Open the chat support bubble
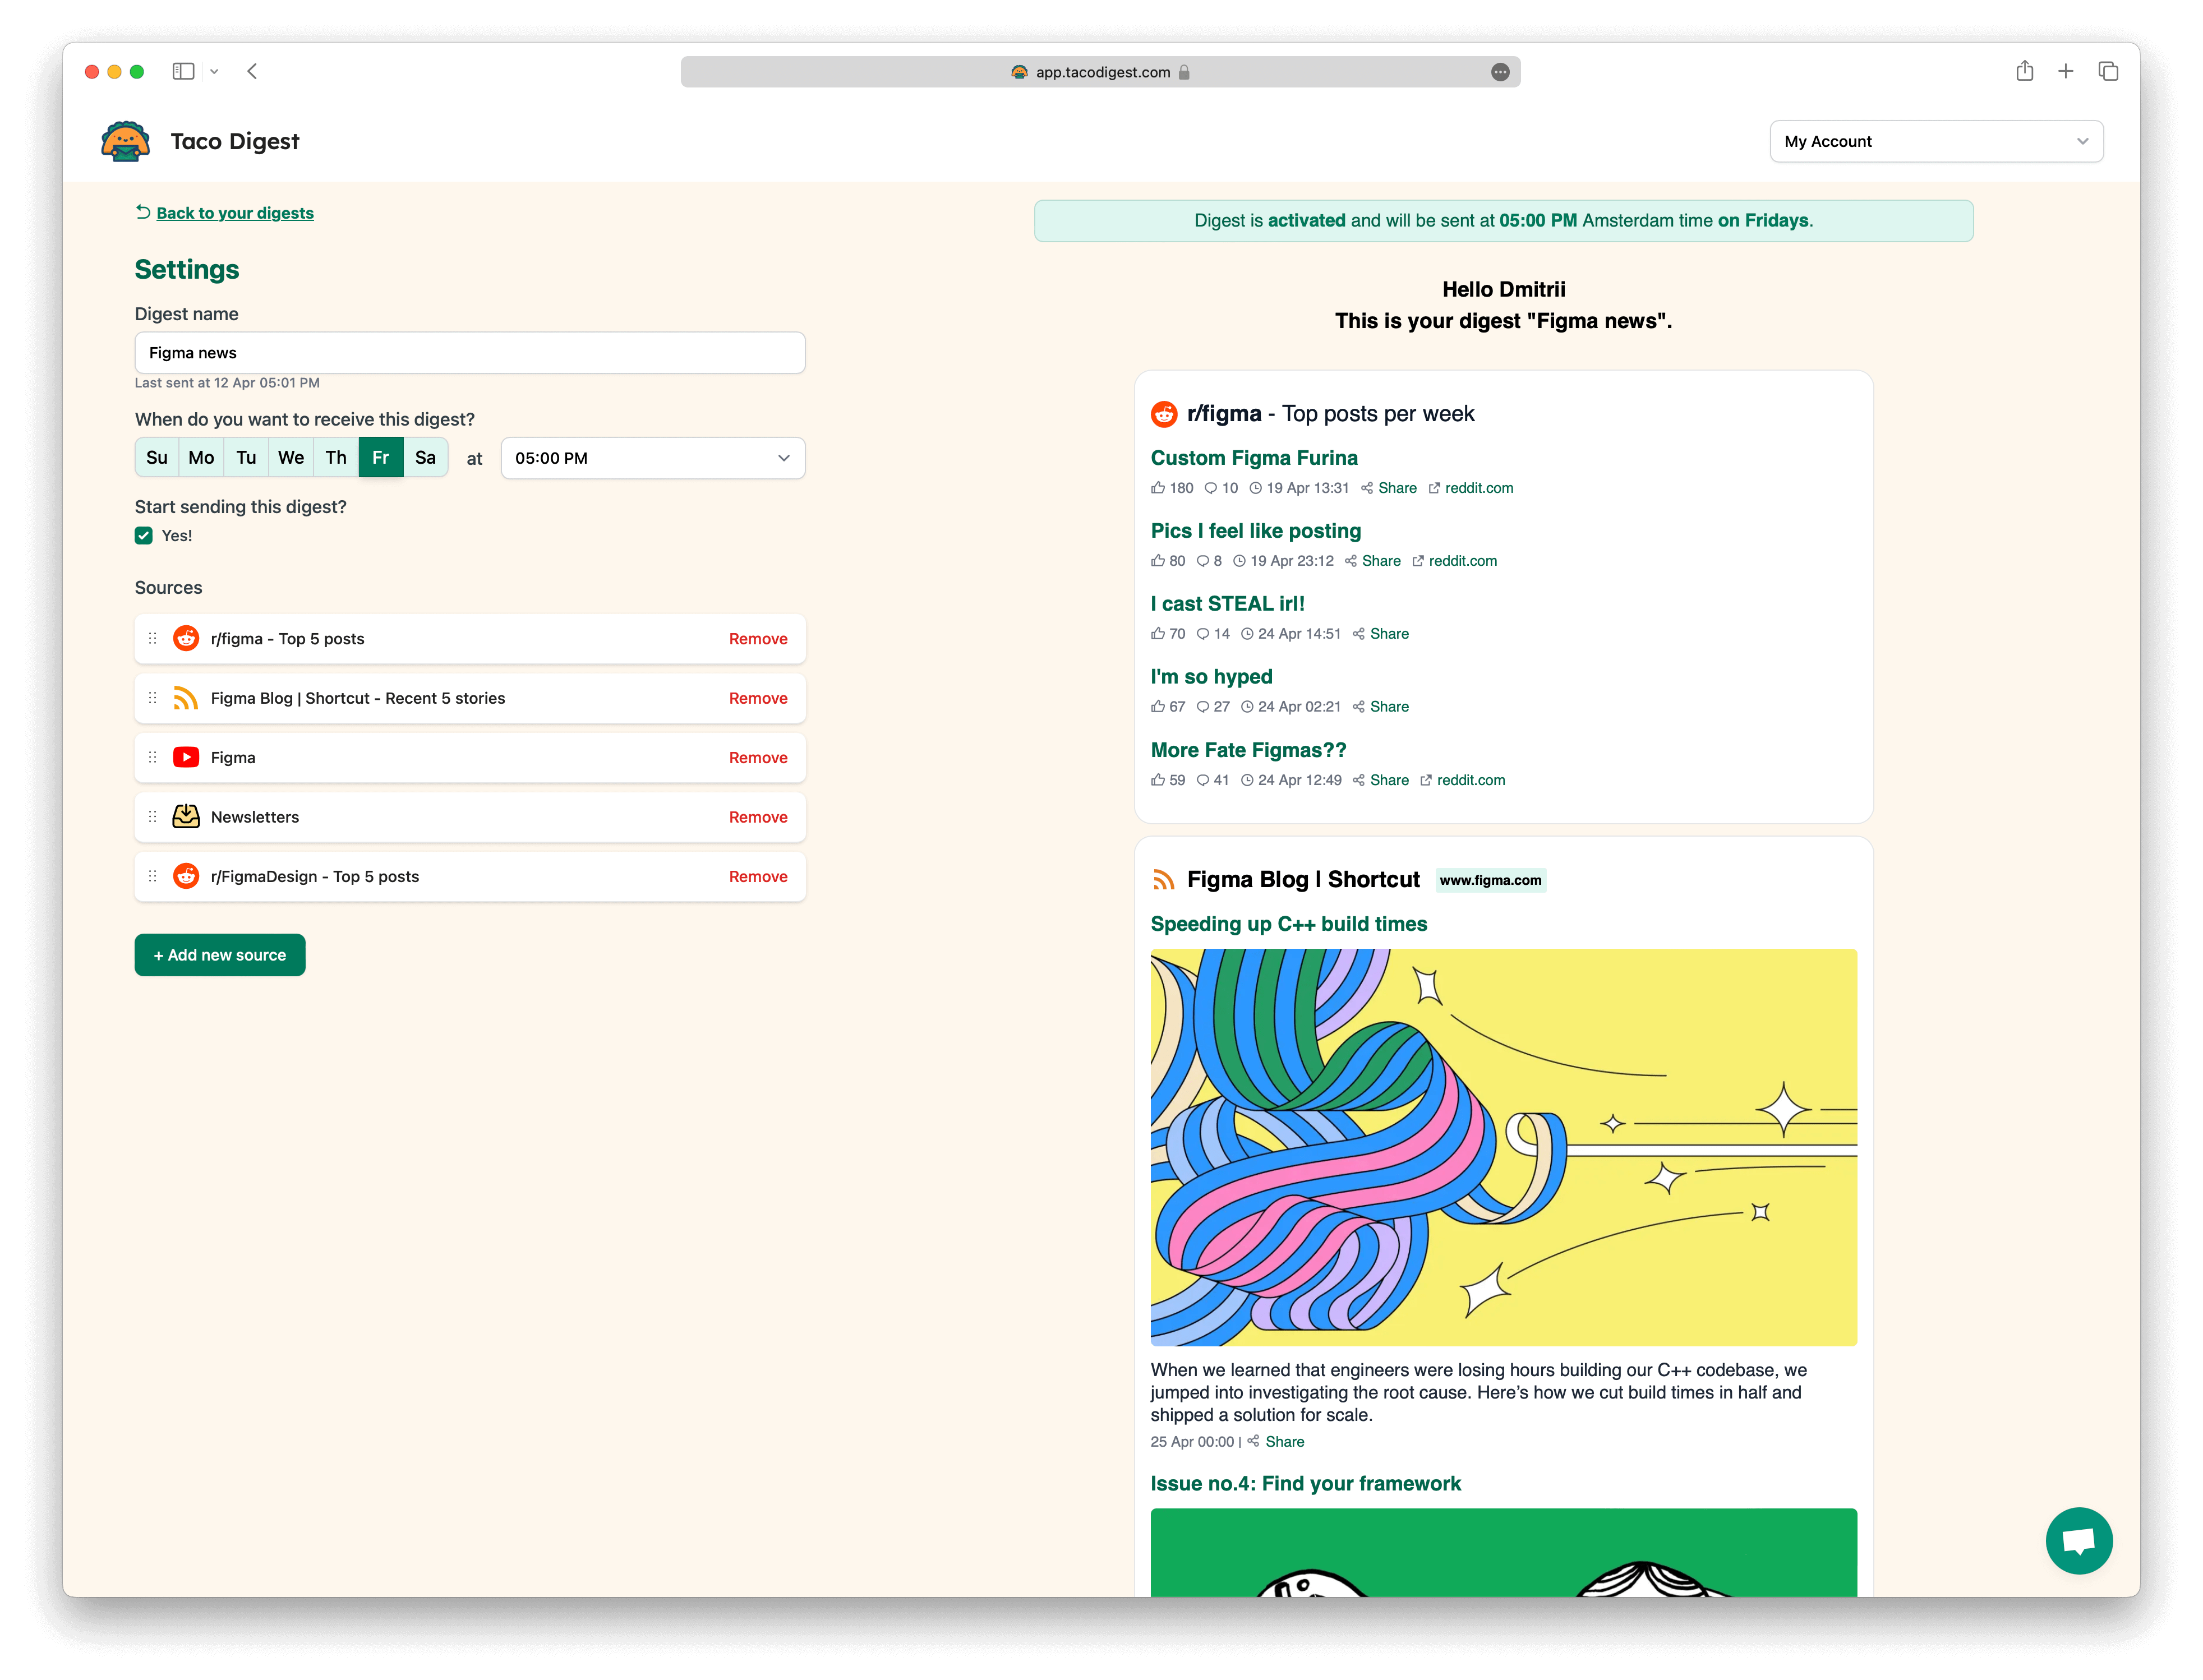2203x1680 pixels. (2078, 1540)
